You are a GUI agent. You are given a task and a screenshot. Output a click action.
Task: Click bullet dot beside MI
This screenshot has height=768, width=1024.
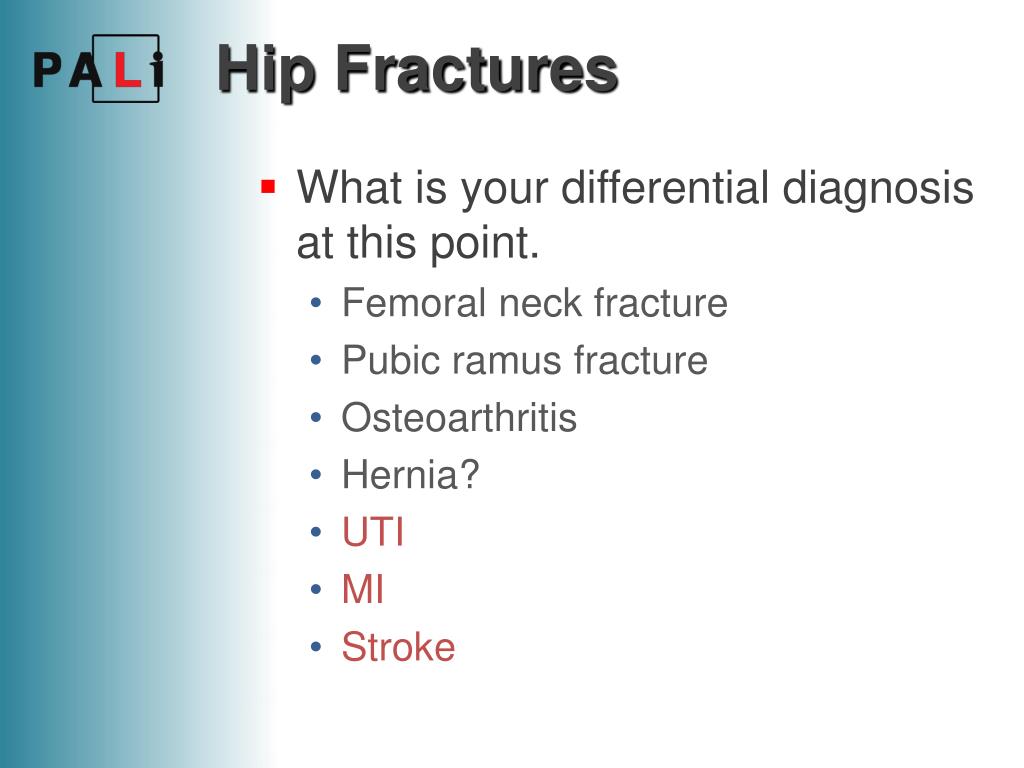pos(317,589)
